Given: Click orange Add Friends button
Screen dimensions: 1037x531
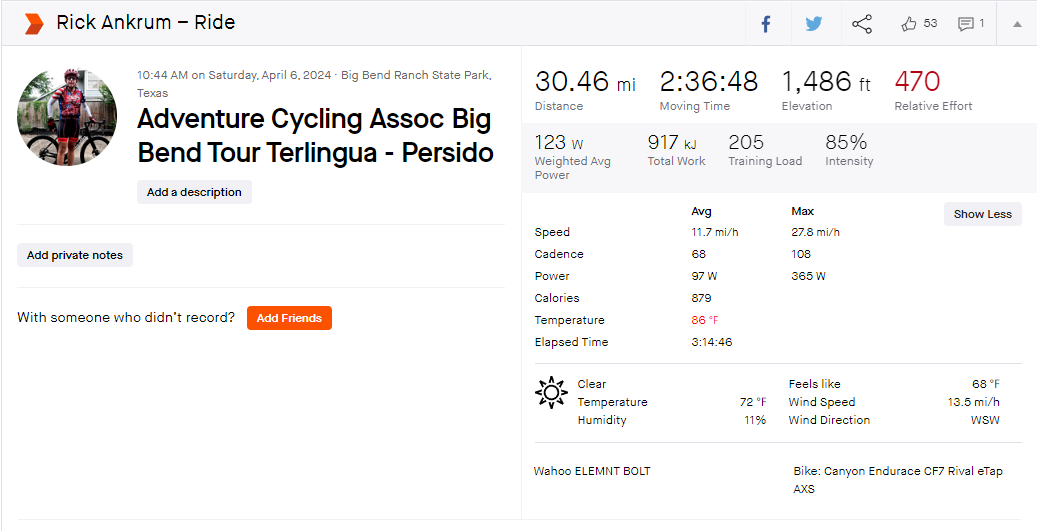Looking at the screenshot, I should tap(289, 318).
